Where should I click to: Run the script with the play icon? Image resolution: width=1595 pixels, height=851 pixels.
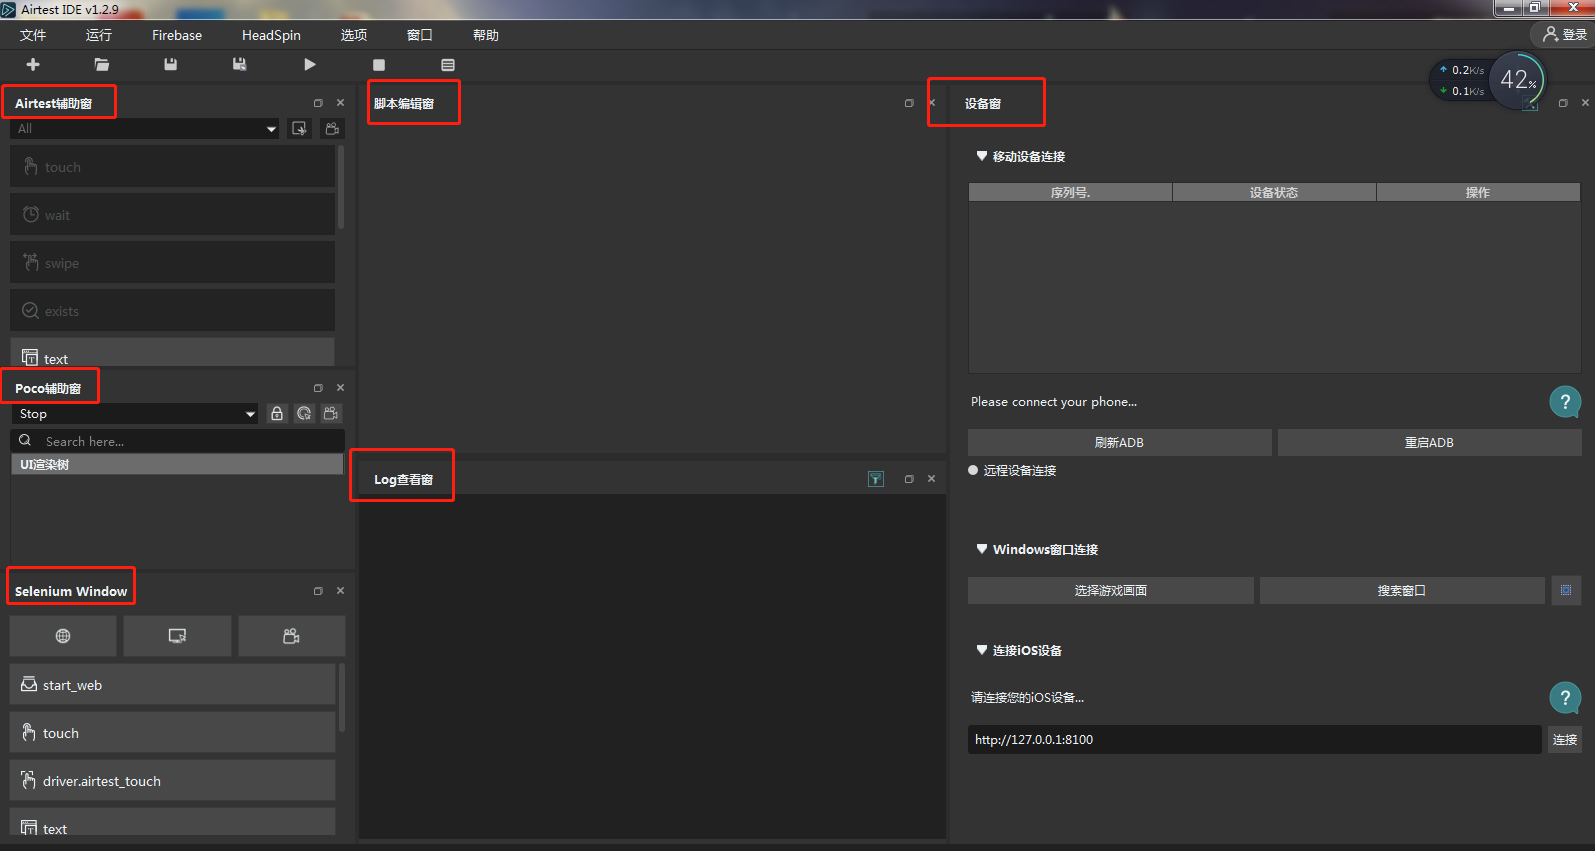coord(309,64)
